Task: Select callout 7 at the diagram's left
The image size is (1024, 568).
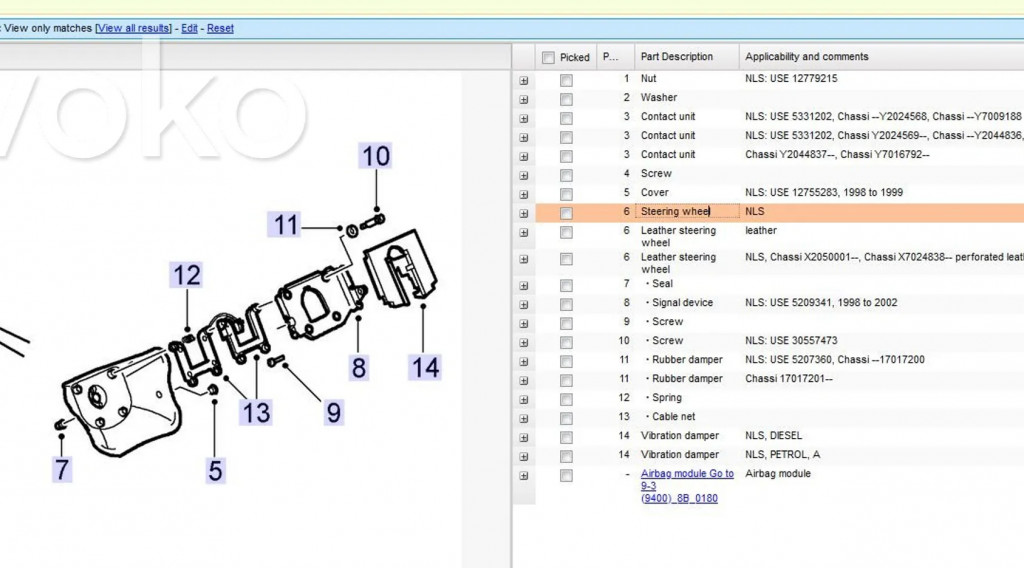Action: (x=63, y=468)
